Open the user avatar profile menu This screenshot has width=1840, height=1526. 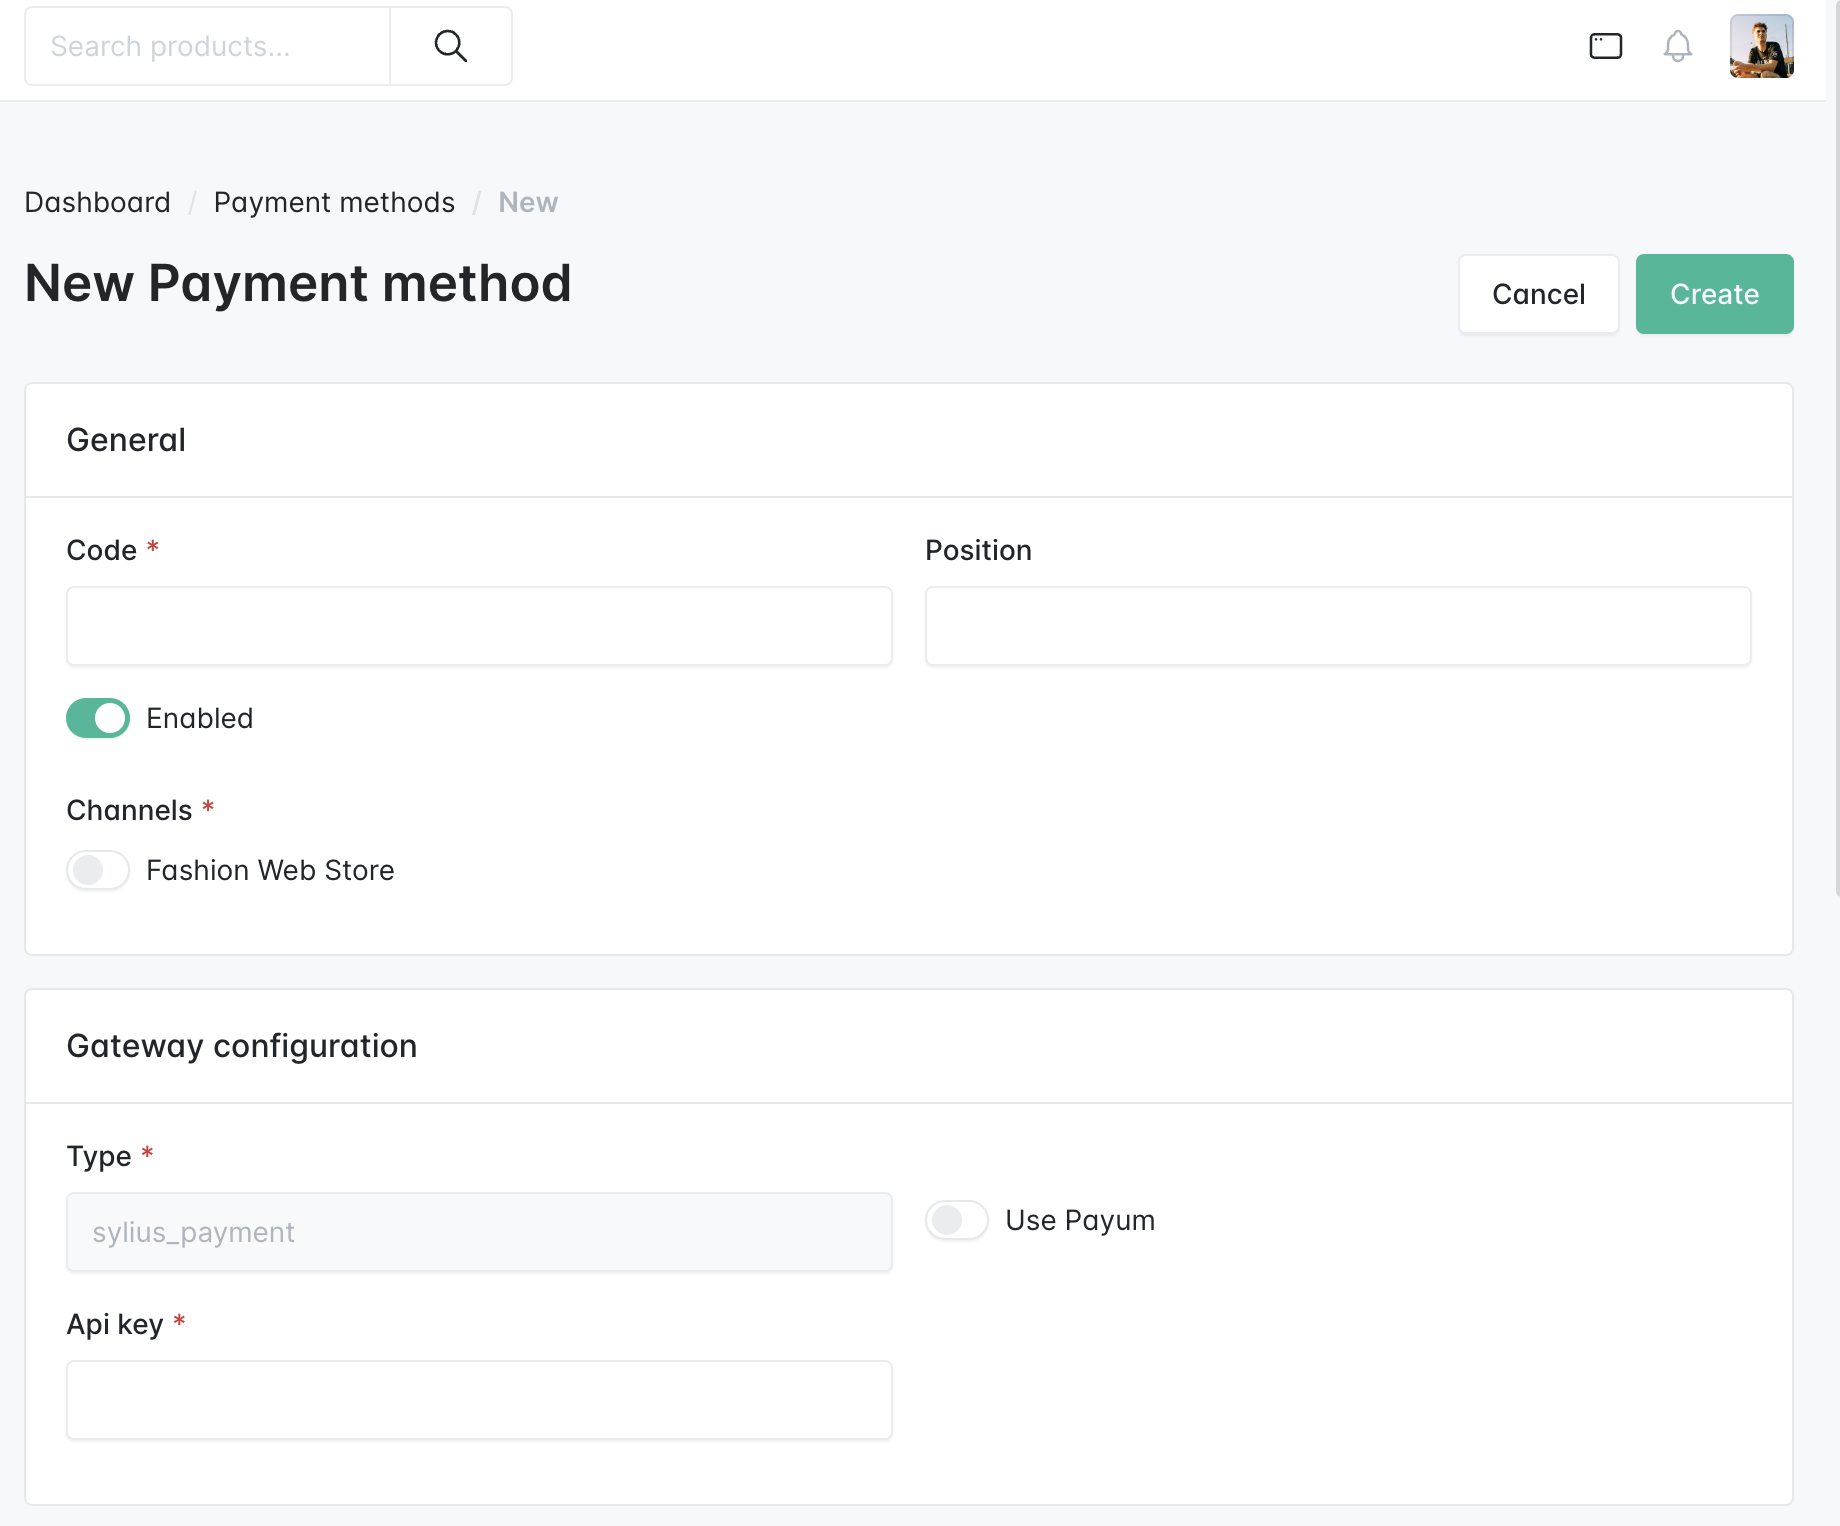(x=1762, y=46)
